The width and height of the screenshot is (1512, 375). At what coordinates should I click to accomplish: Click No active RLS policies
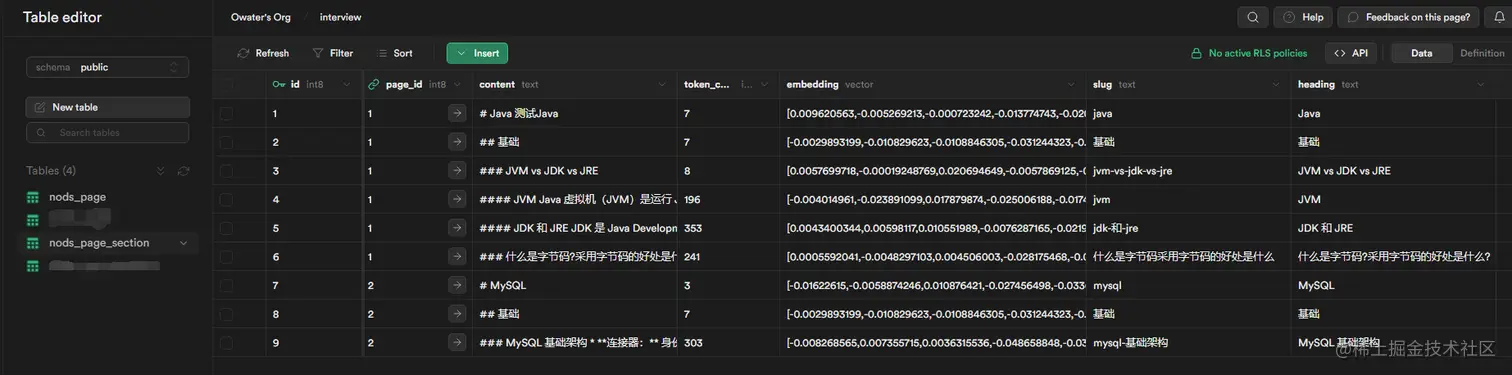pyautogui.click(x=1248, y=53)
